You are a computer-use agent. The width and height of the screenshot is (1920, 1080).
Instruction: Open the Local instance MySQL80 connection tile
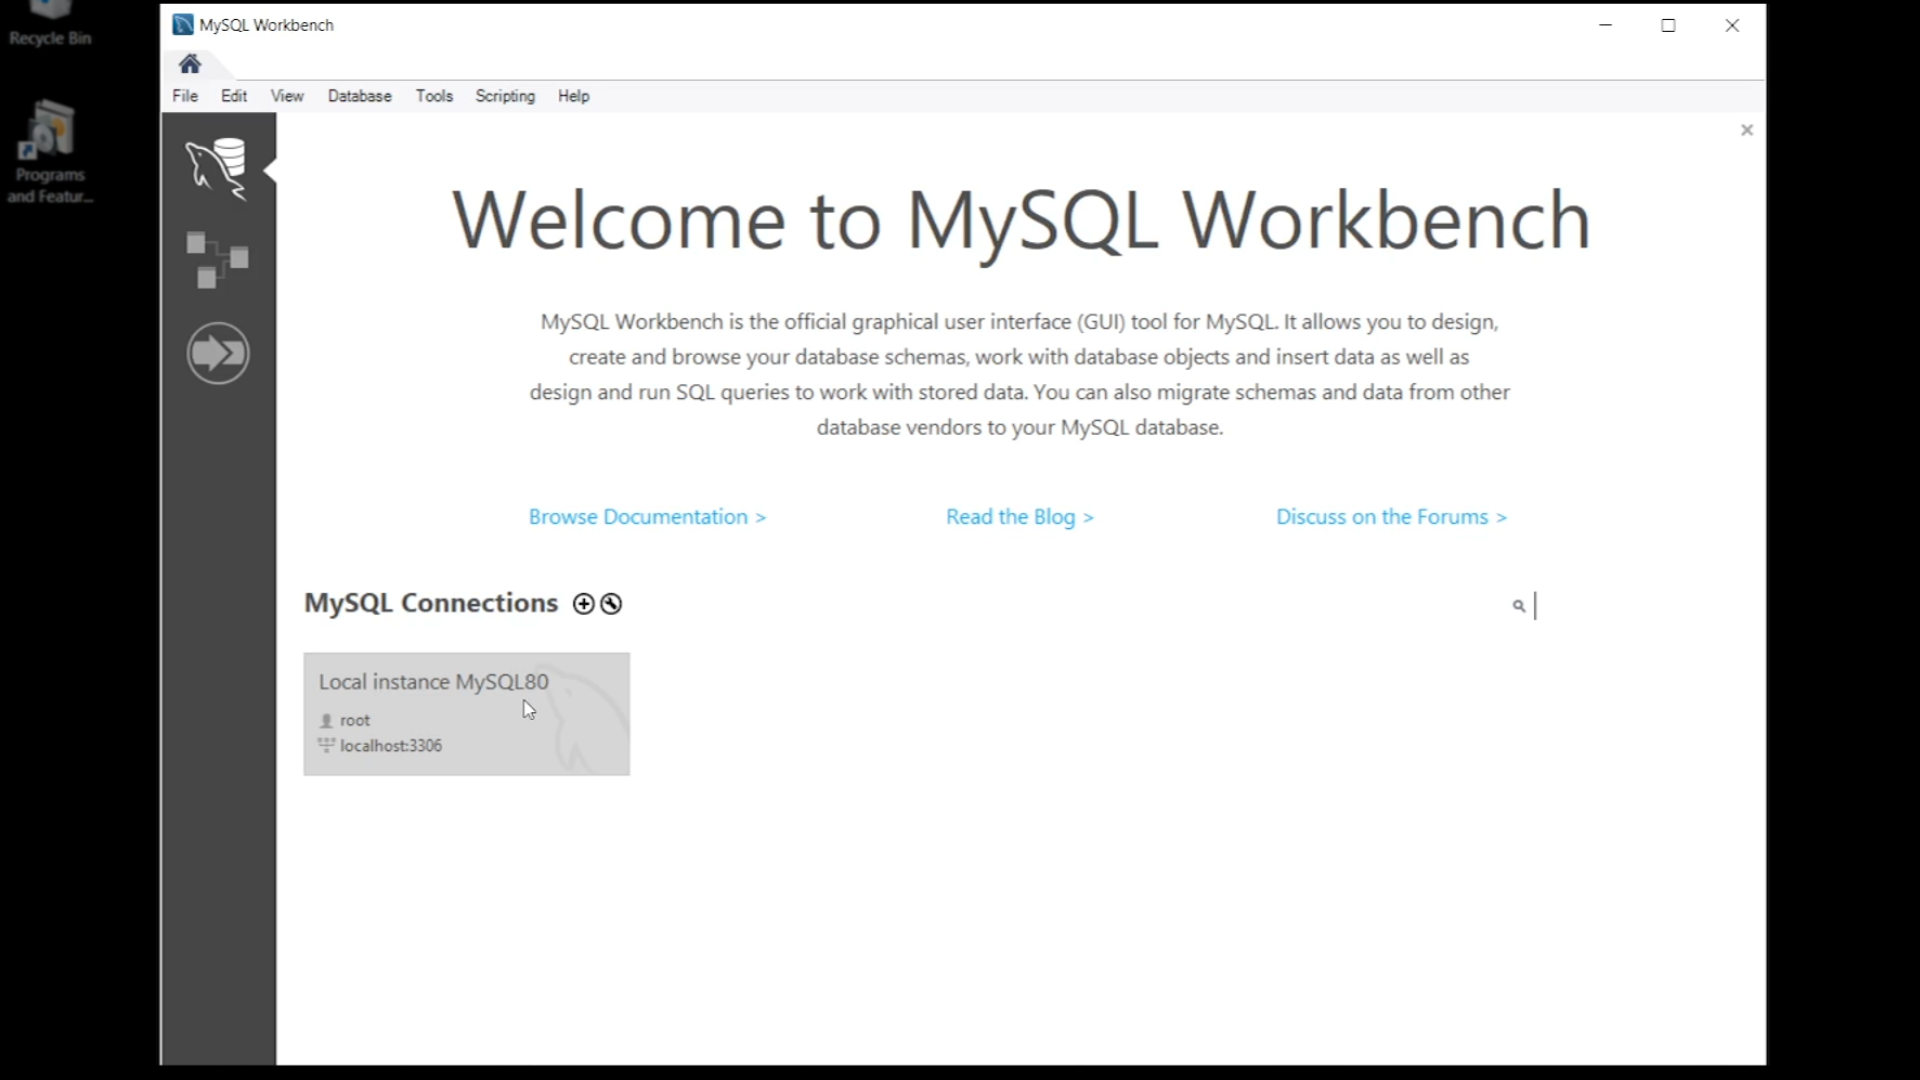point(466,714)
